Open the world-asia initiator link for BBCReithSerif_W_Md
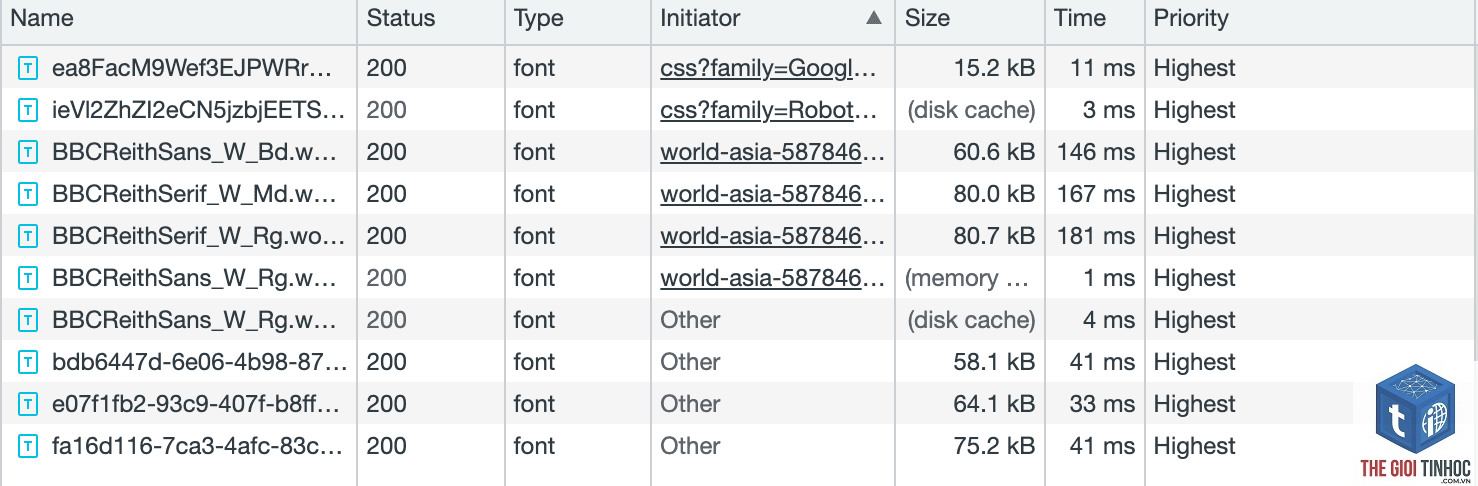 pyautogui.click(x=772, y=195)
